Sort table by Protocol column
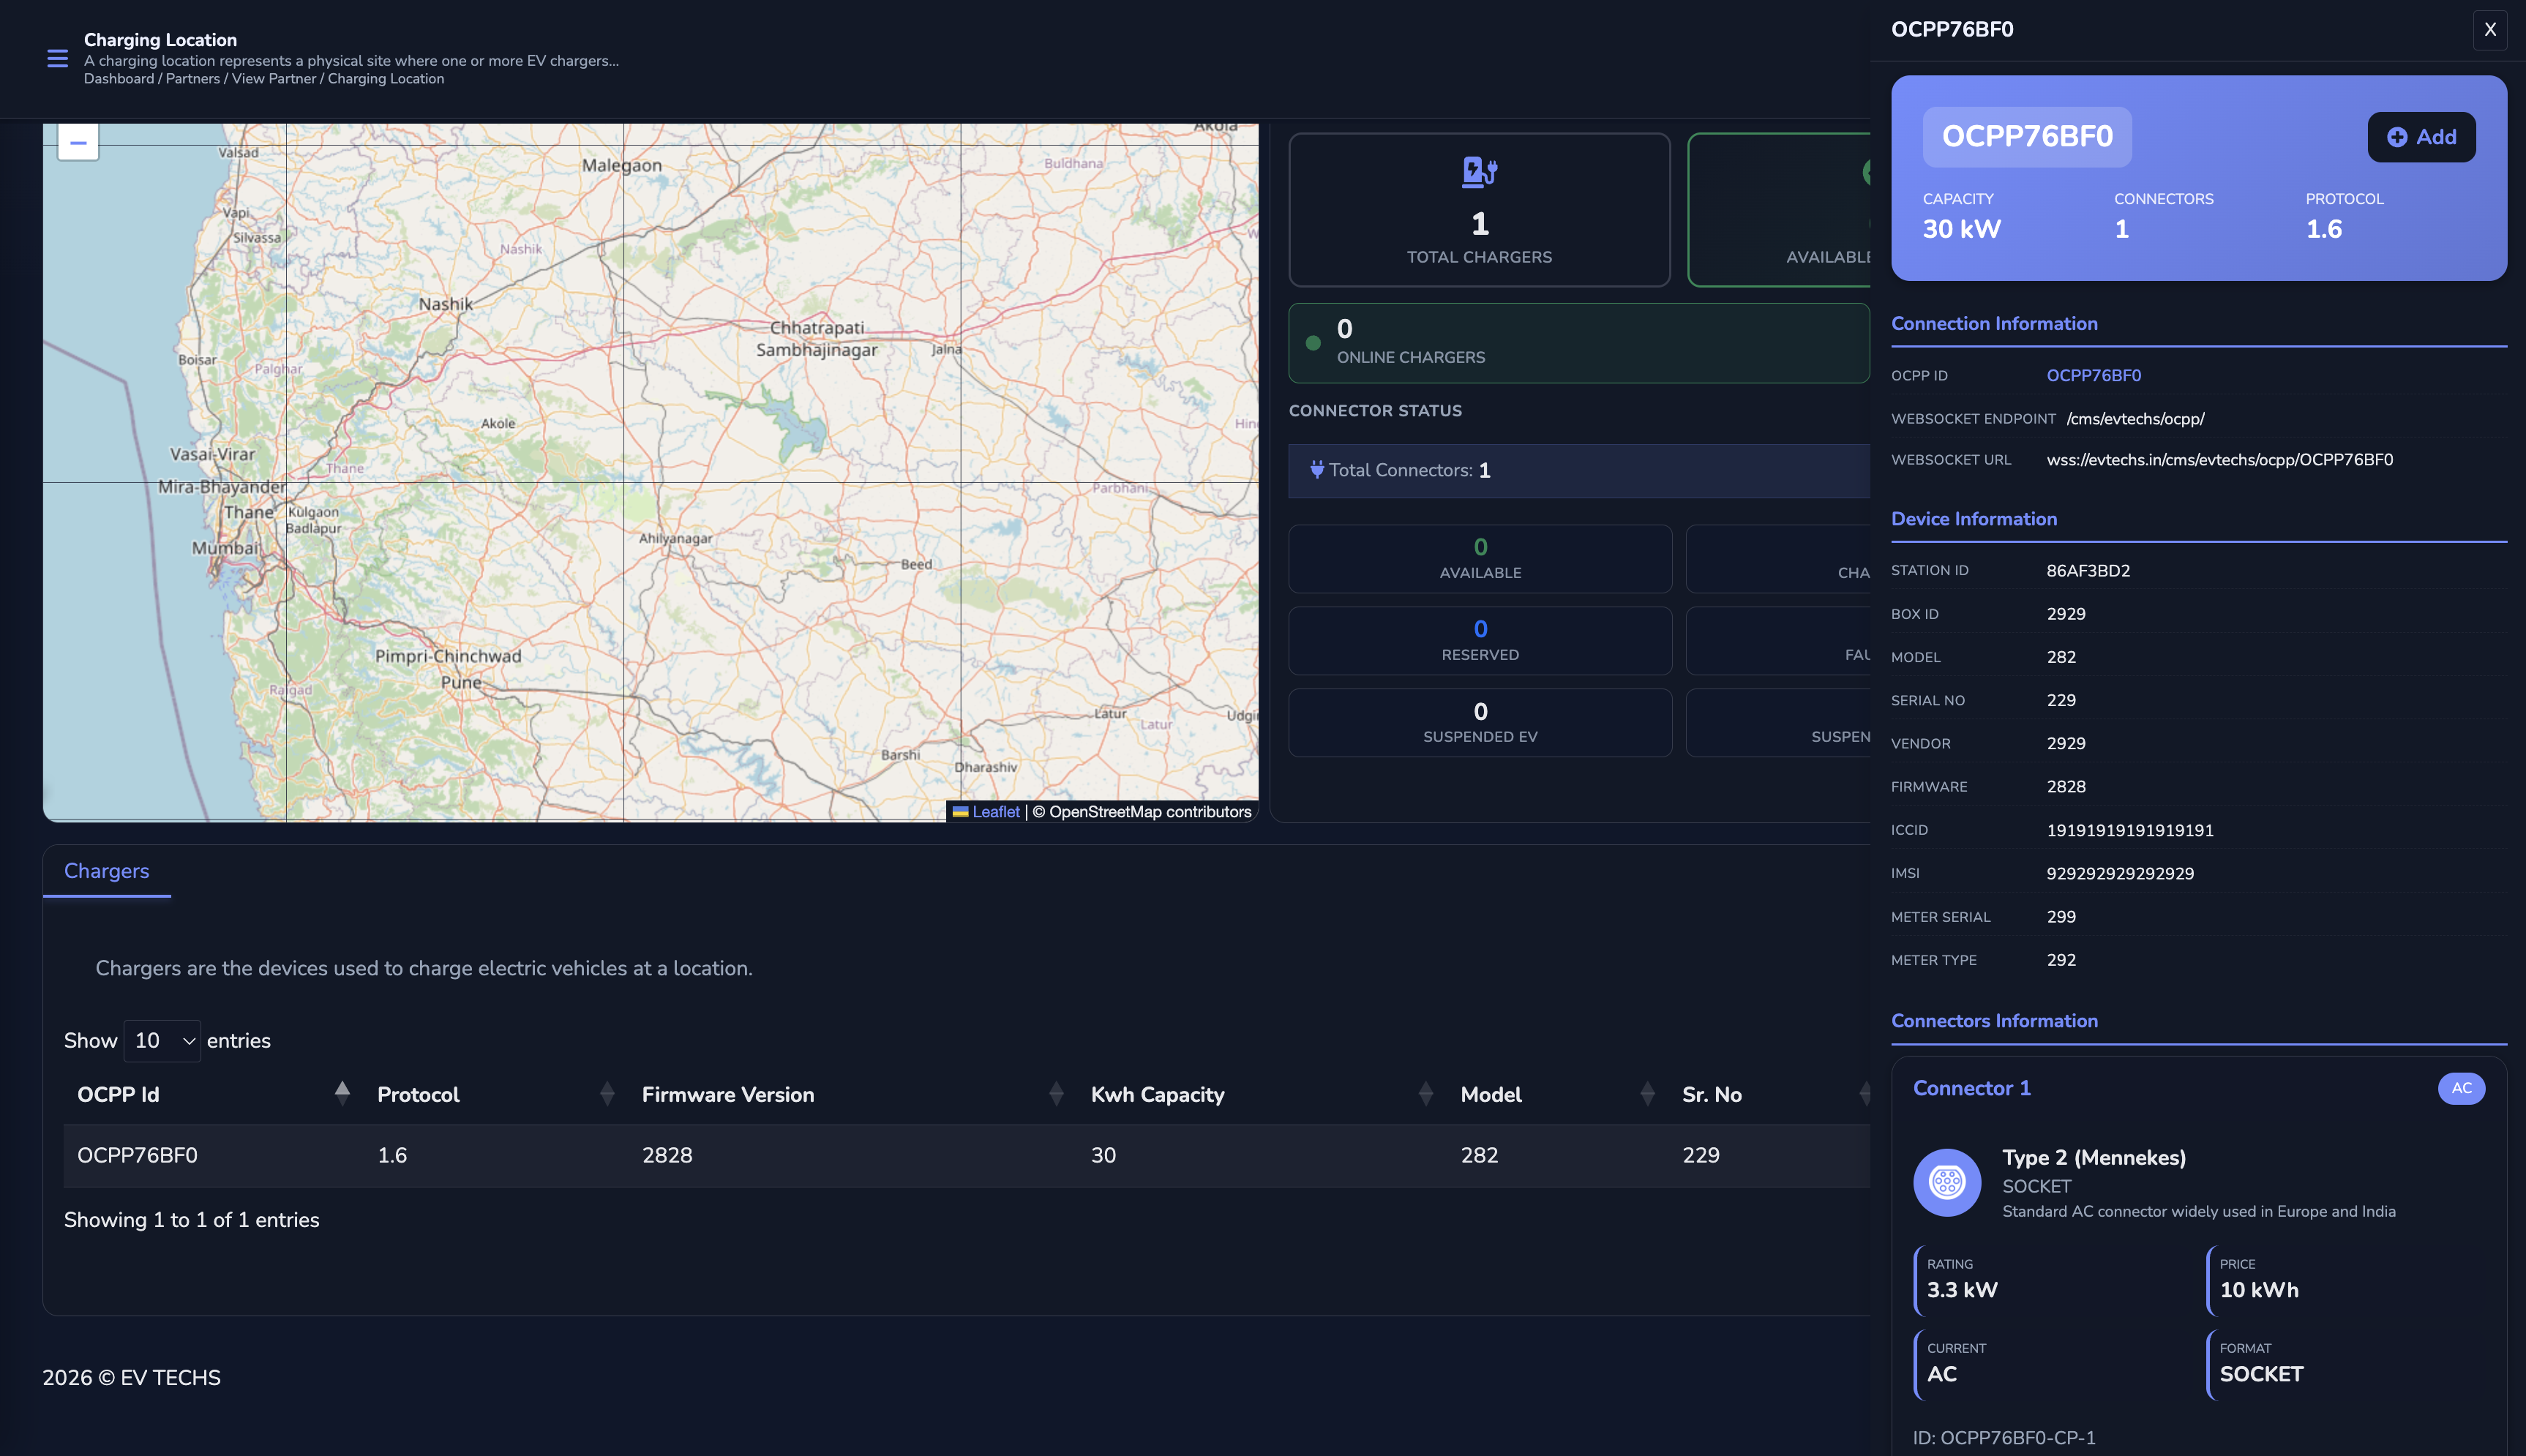The image size is (2526, 1456). point(418,1094)
